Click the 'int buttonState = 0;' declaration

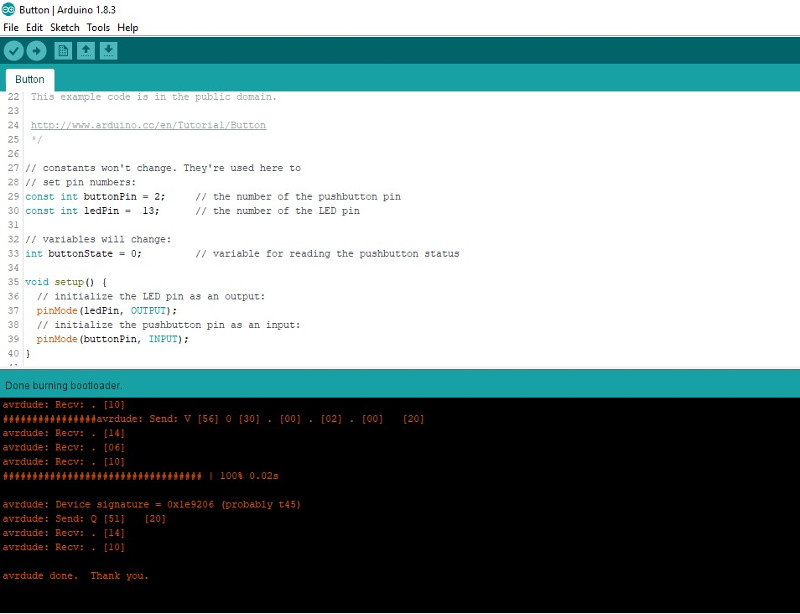[x=83, y=254]
